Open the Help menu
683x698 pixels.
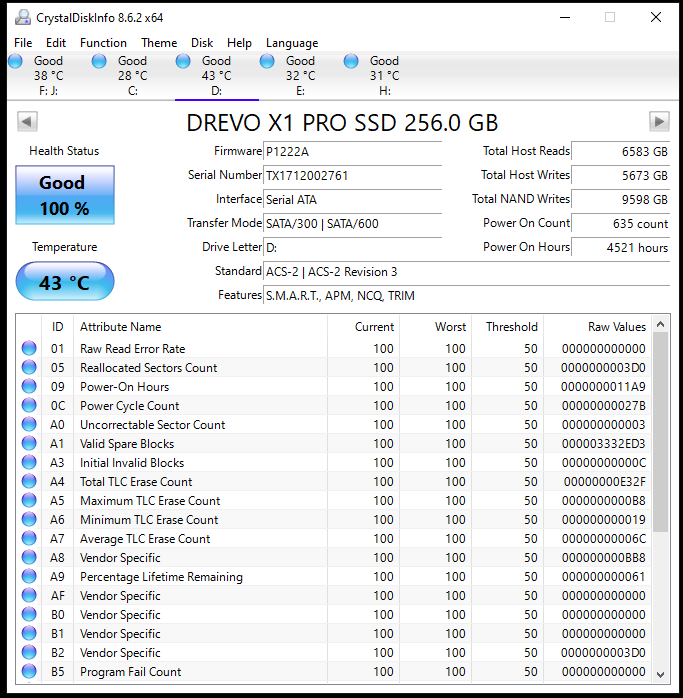click(239, 43)
